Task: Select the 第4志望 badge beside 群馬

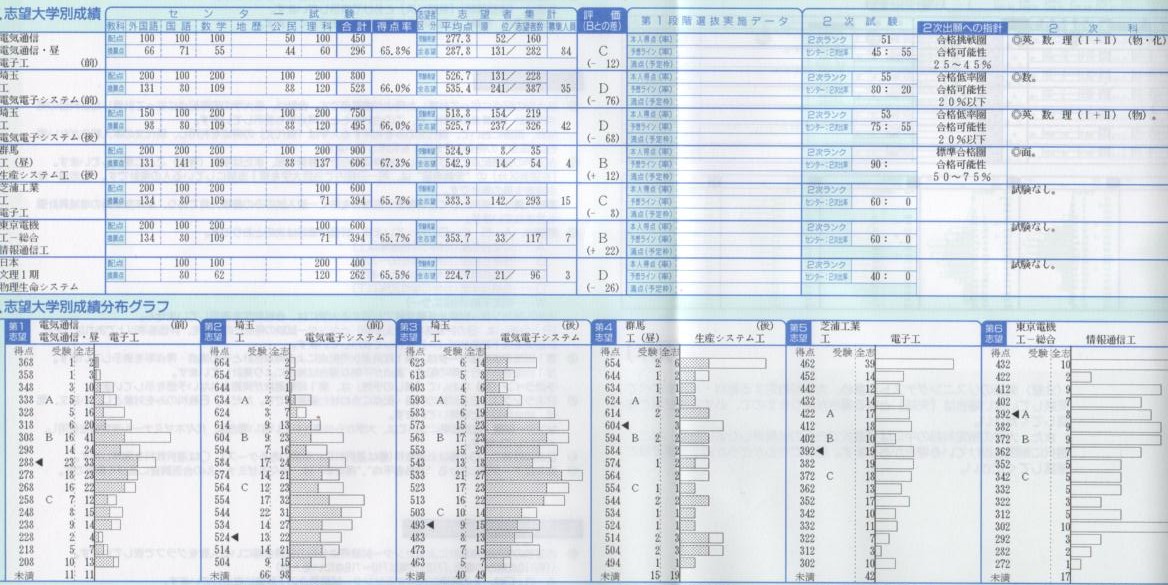Action: 603,331
